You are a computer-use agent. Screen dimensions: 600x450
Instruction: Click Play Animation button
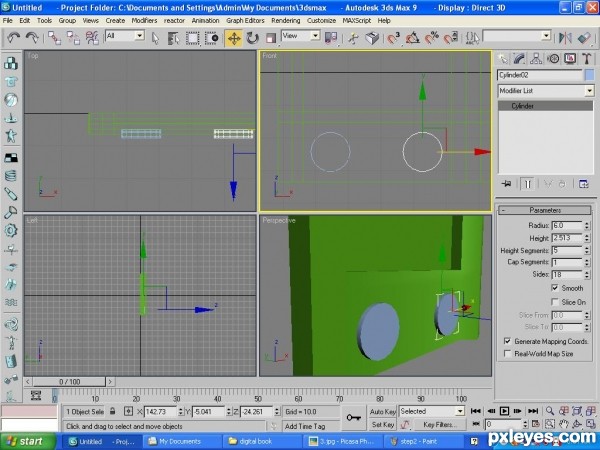pyautogui.click(x=504, y=411)
